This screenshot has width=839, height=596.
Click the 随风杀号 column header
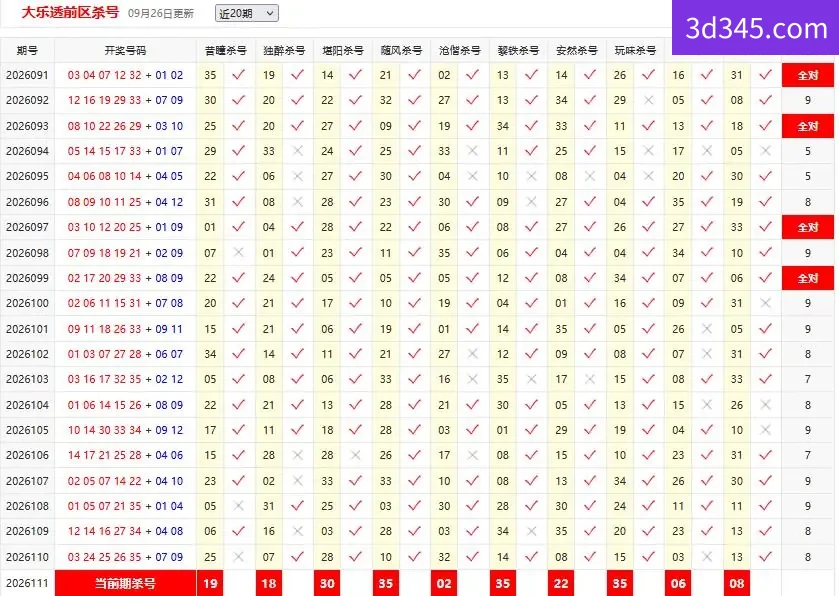(401, 51)
